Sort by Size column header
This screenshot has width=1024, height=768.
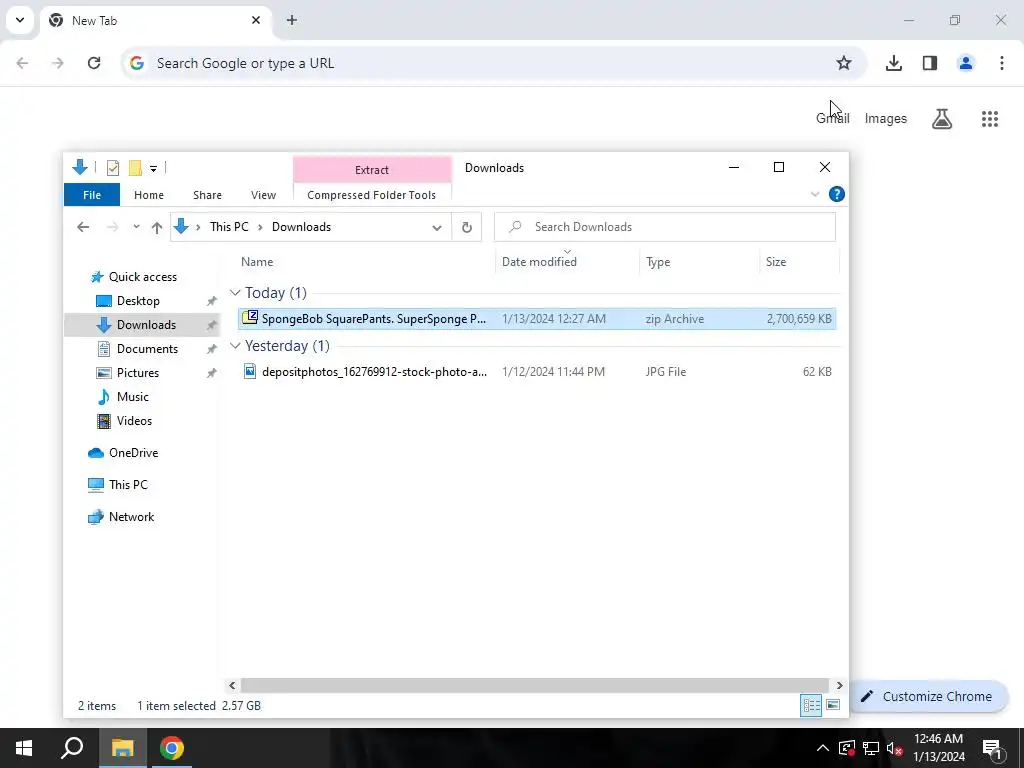799,261
